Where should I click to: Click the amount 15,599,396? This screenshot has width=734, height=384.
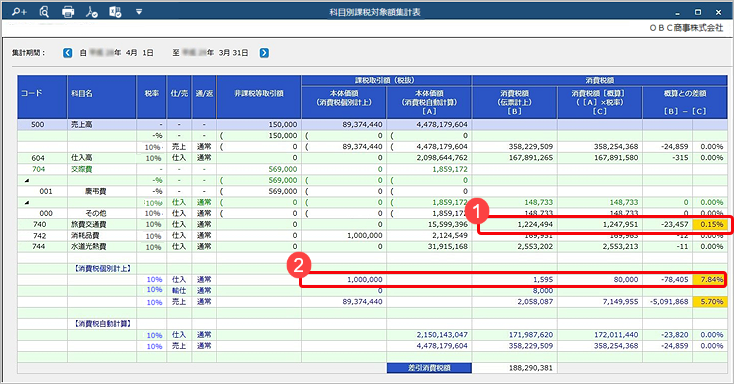coord(448,224)
